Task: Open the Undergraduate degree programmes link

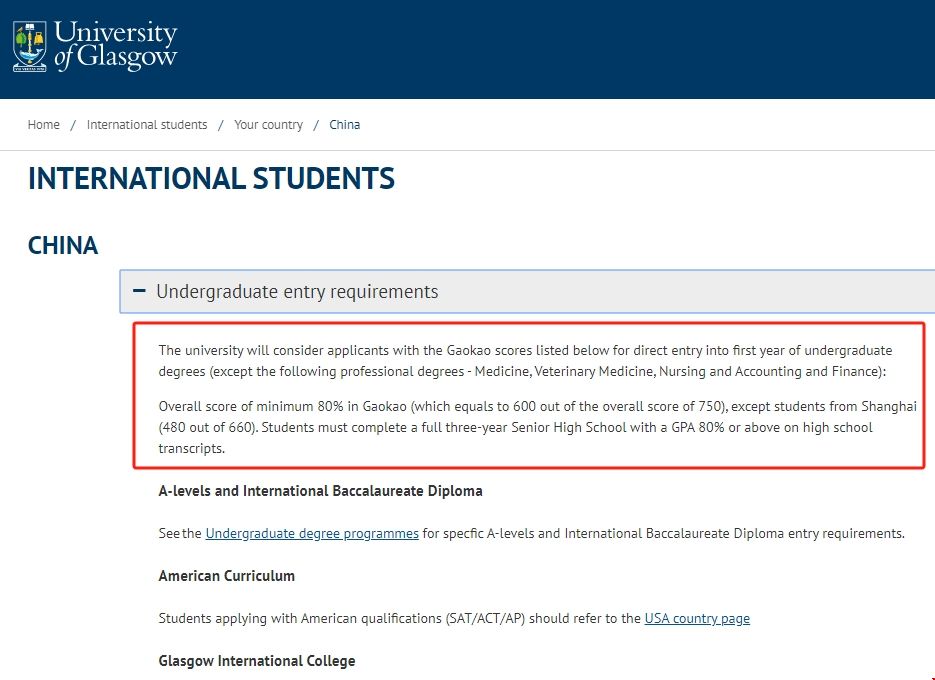Action: coord(312,534)
